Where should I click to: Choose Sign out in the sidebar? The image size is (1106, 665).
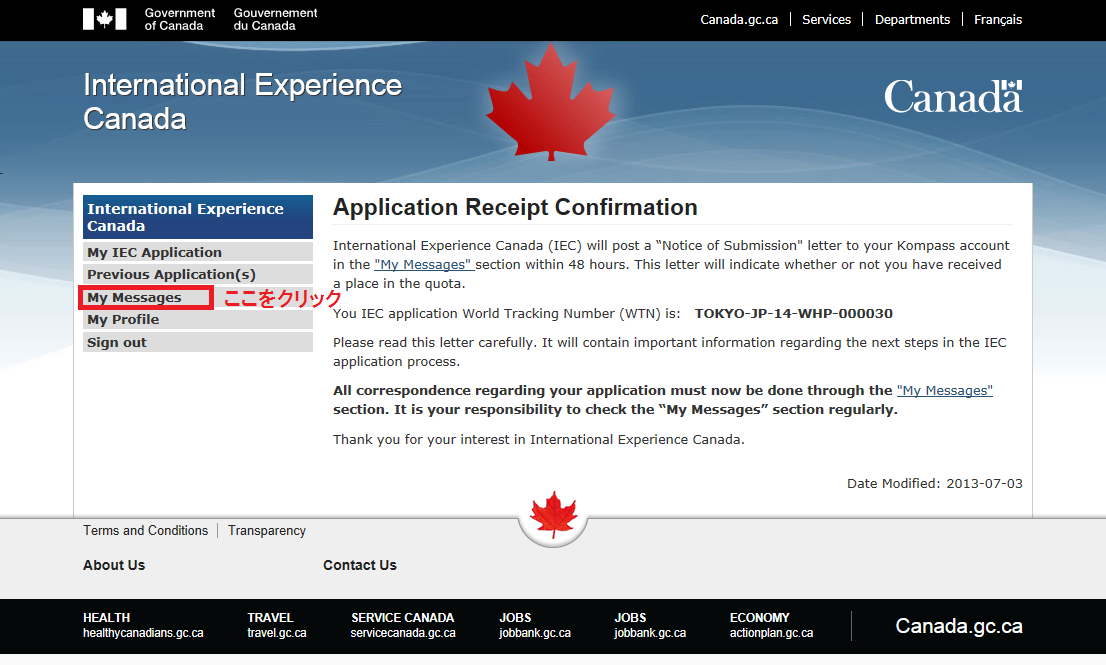pos(198,342)
